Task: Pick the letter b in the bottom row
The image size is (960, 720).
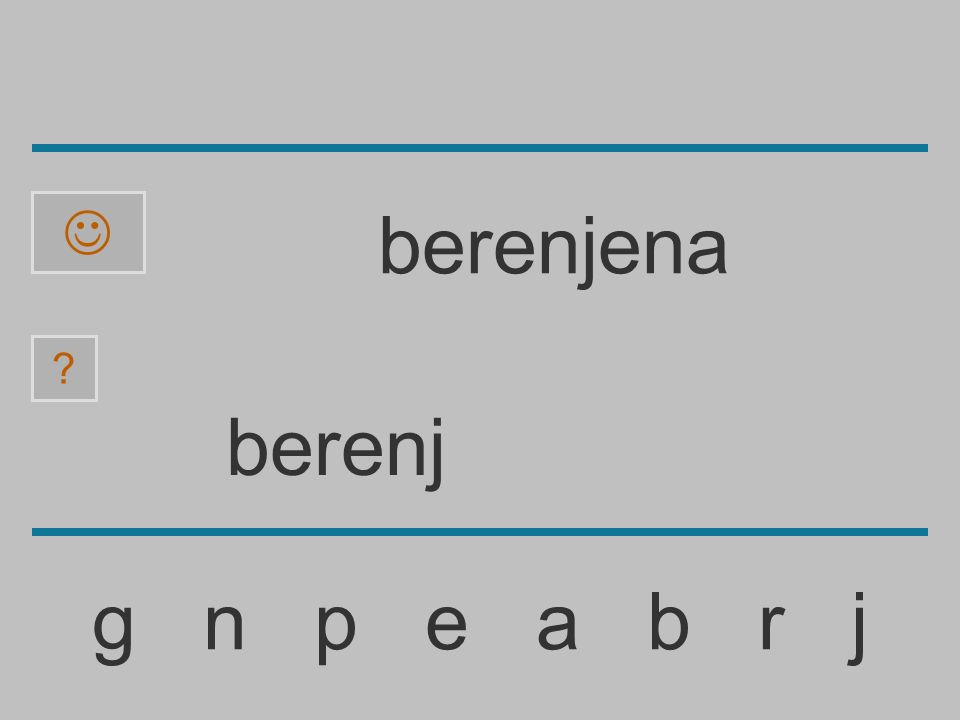Action: pyautogui.click(x=669, y=620)
